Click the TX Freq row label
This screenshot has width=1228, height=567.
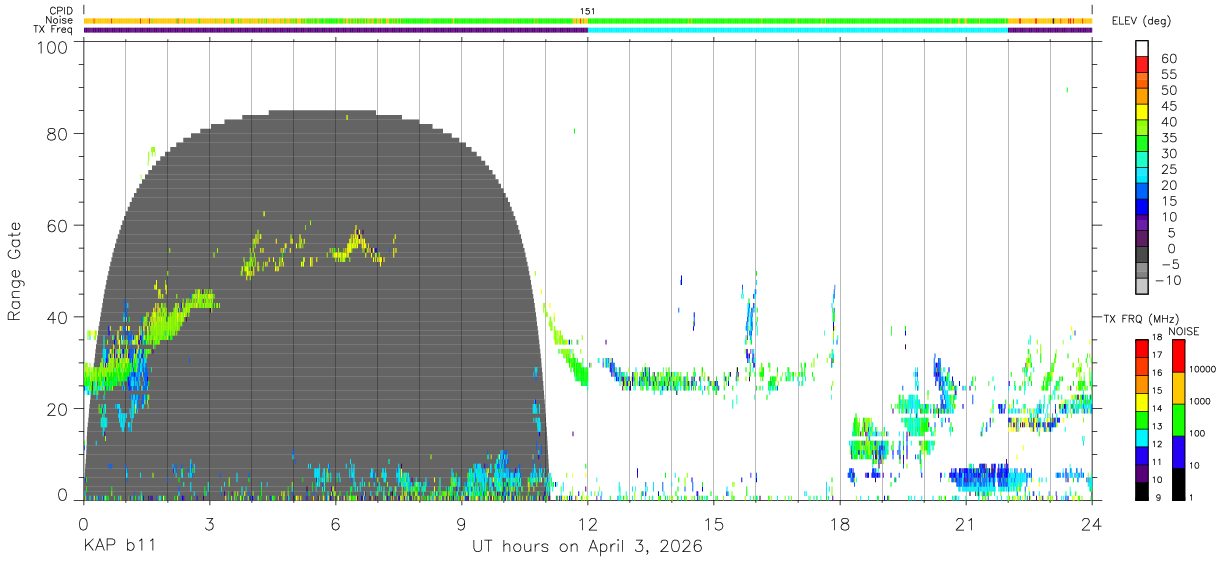tap(53, 29)
